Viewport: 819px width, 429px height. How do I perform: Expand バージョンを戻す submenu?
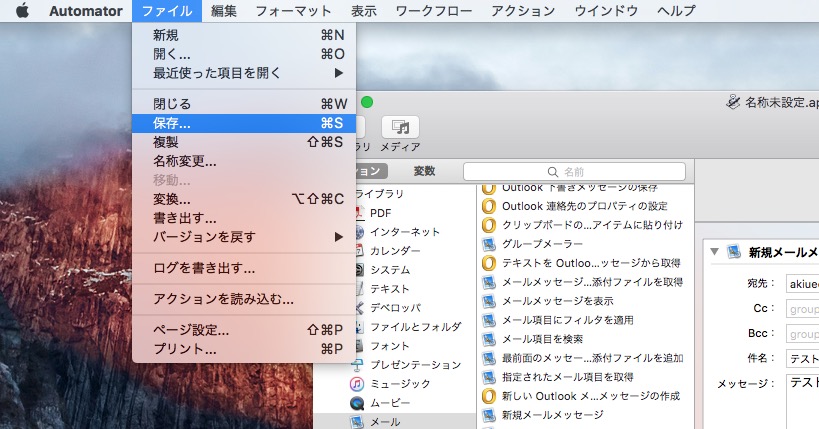point(244,237)
